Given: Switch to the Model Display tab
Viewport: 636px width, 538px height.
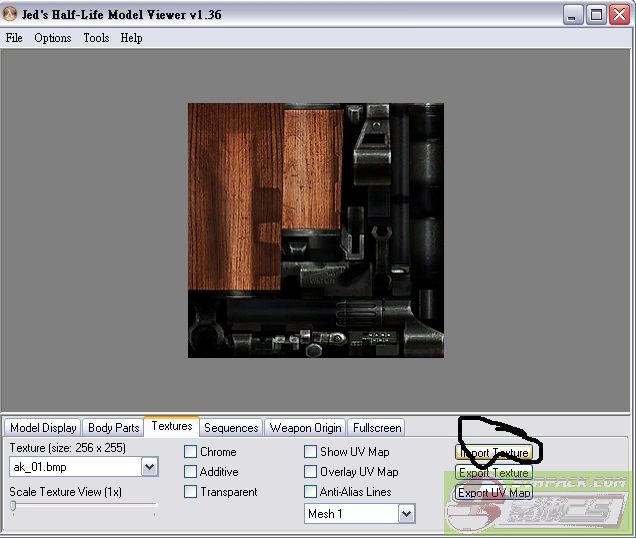Looking at the screenshot, I should click(x=43, y=428).
